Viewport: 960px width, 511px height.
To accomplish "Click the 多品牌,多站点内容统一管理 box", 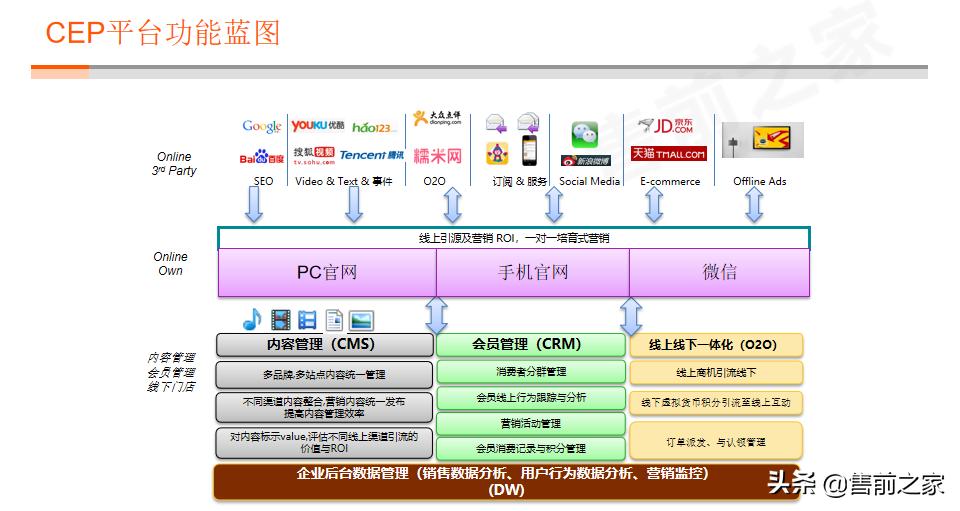I will tap(324, 375).
